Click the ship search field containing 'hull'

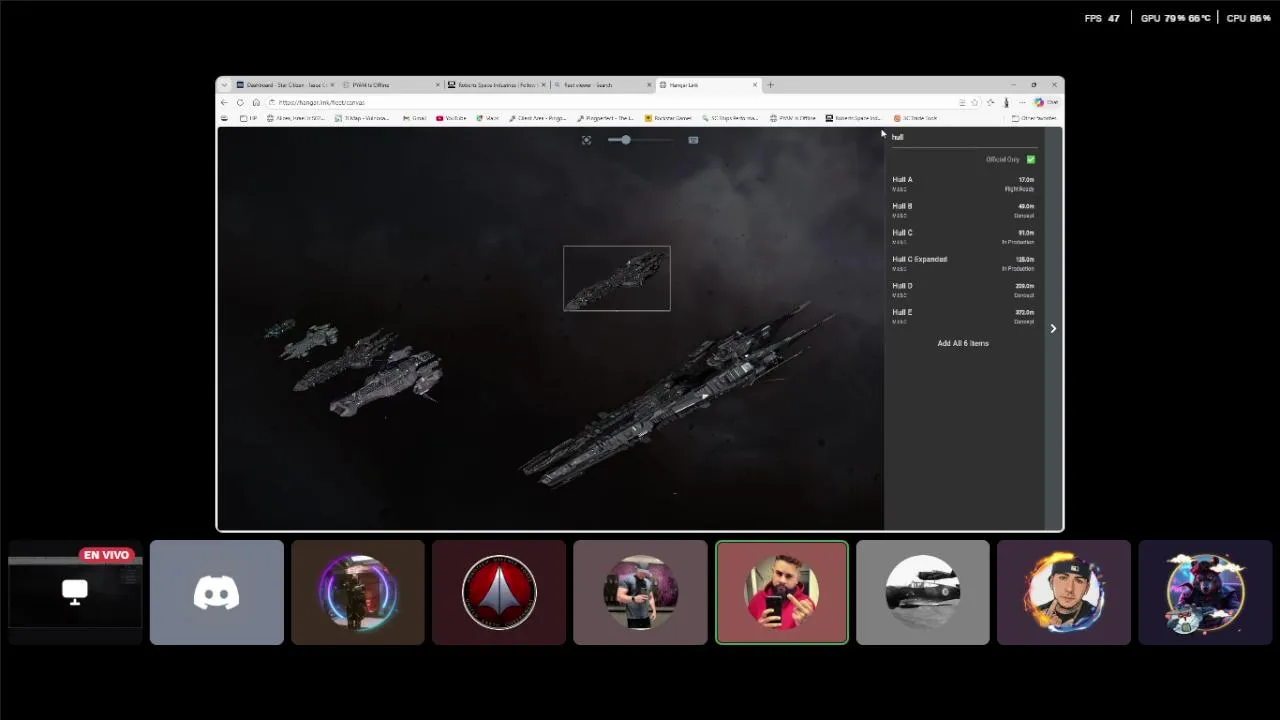pyautogui.click(x=963, y=137)
